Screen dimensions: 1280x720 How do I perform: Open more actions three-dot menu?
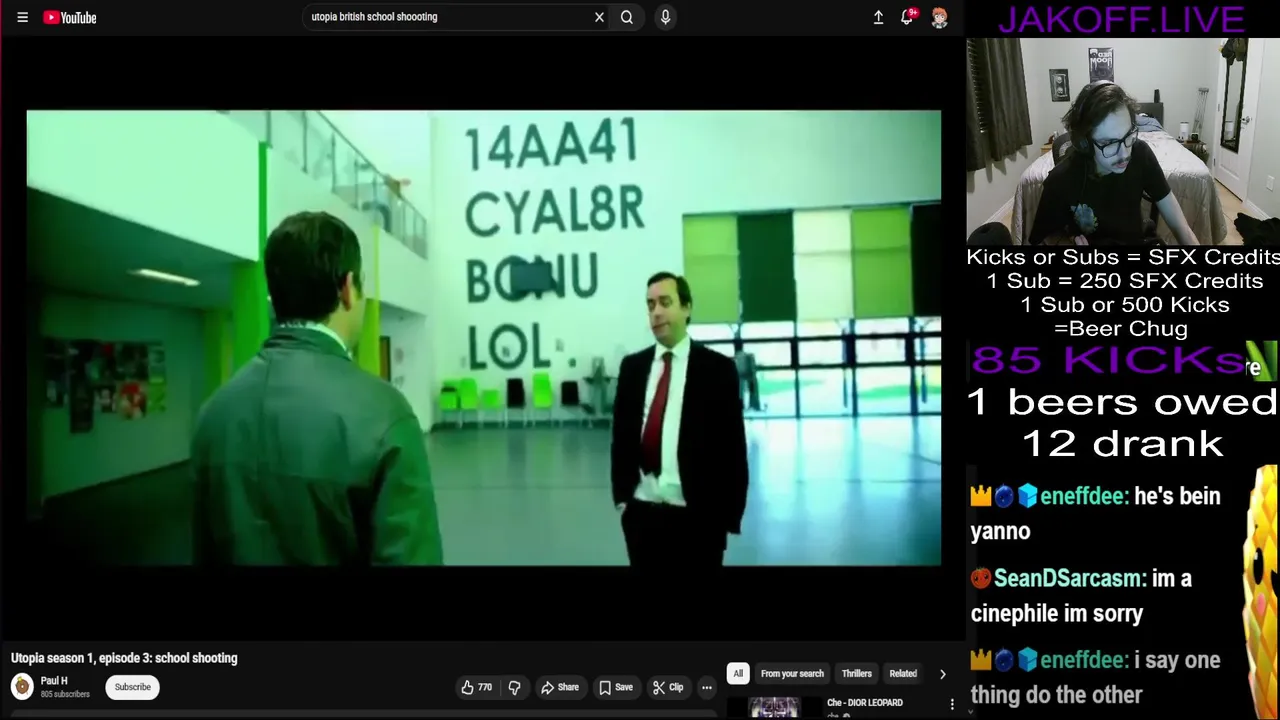pos(707,687)
